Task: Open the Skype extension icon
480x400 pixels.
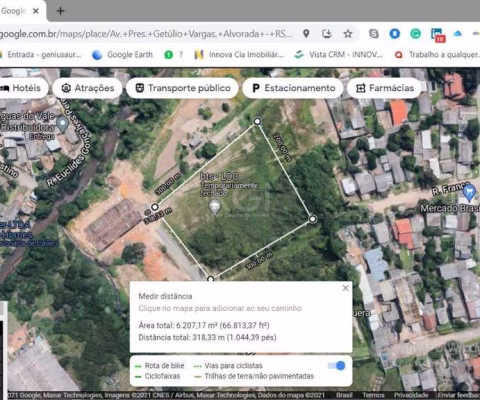Action: click(x=374, y=34)
